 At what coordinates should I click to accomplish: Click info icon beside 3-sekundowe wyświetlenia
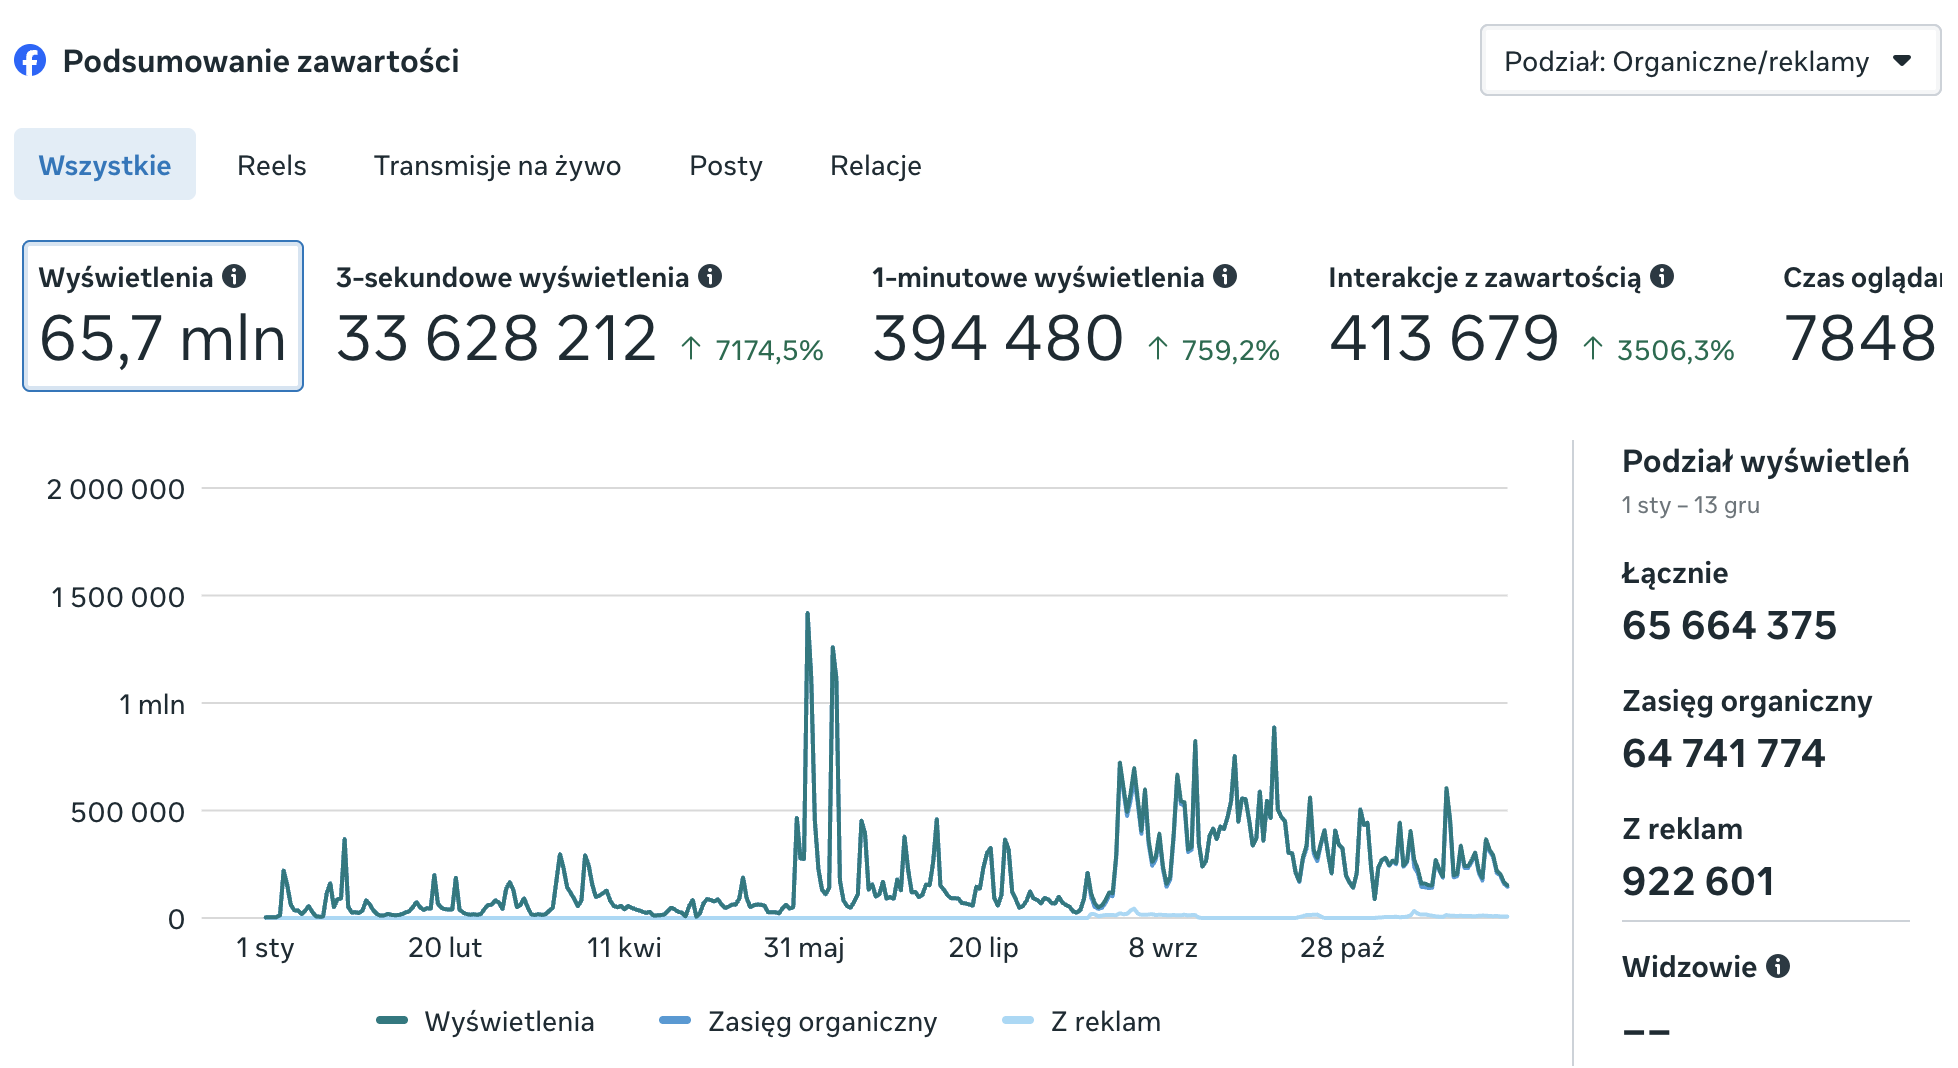click(710, 276)
